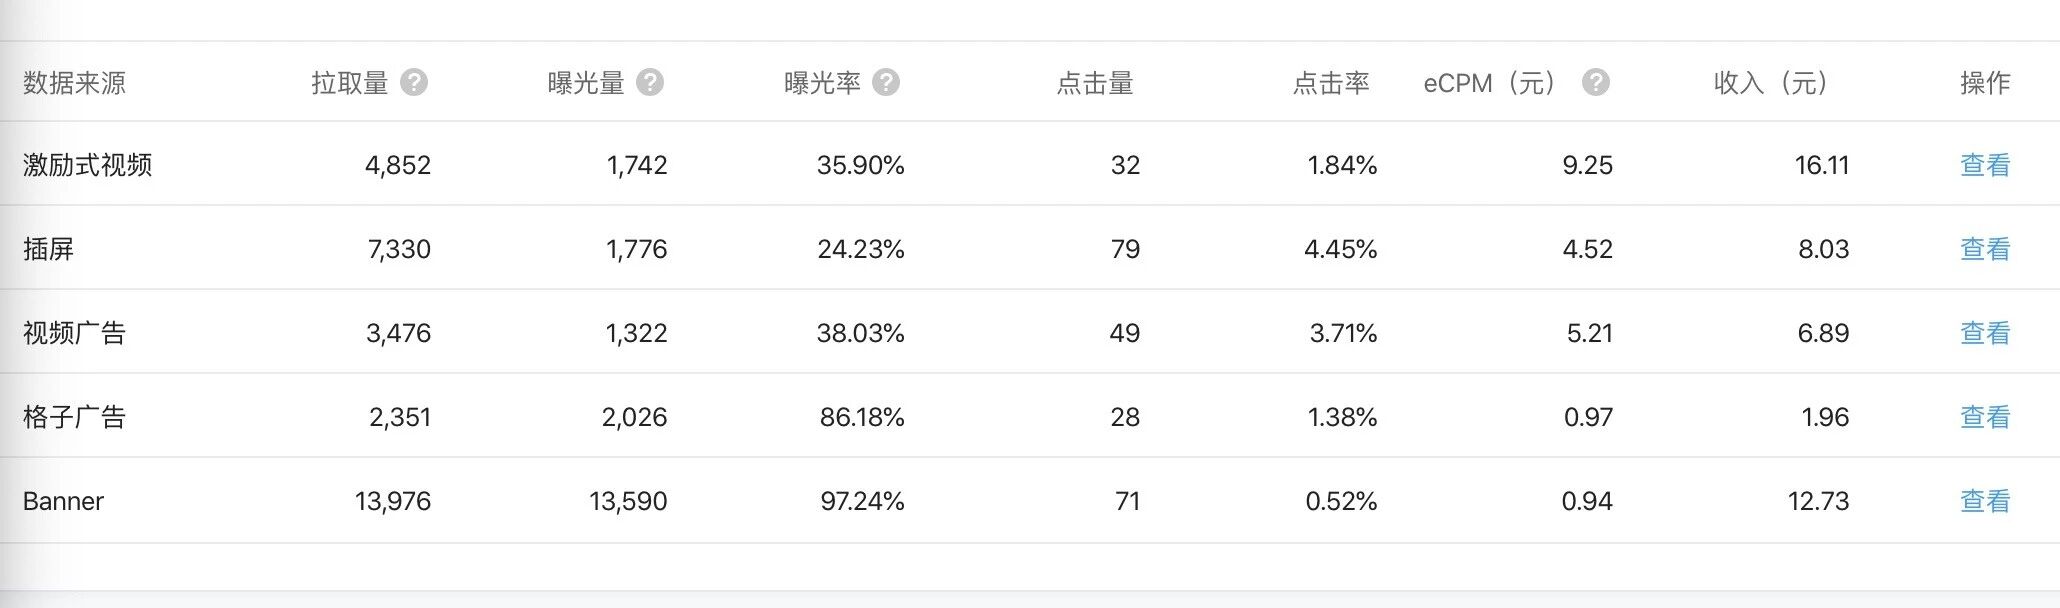This screenshot has height=608, width=2060.
Task: Select the 点击率 column header
Action: [x=1330, y=83]
